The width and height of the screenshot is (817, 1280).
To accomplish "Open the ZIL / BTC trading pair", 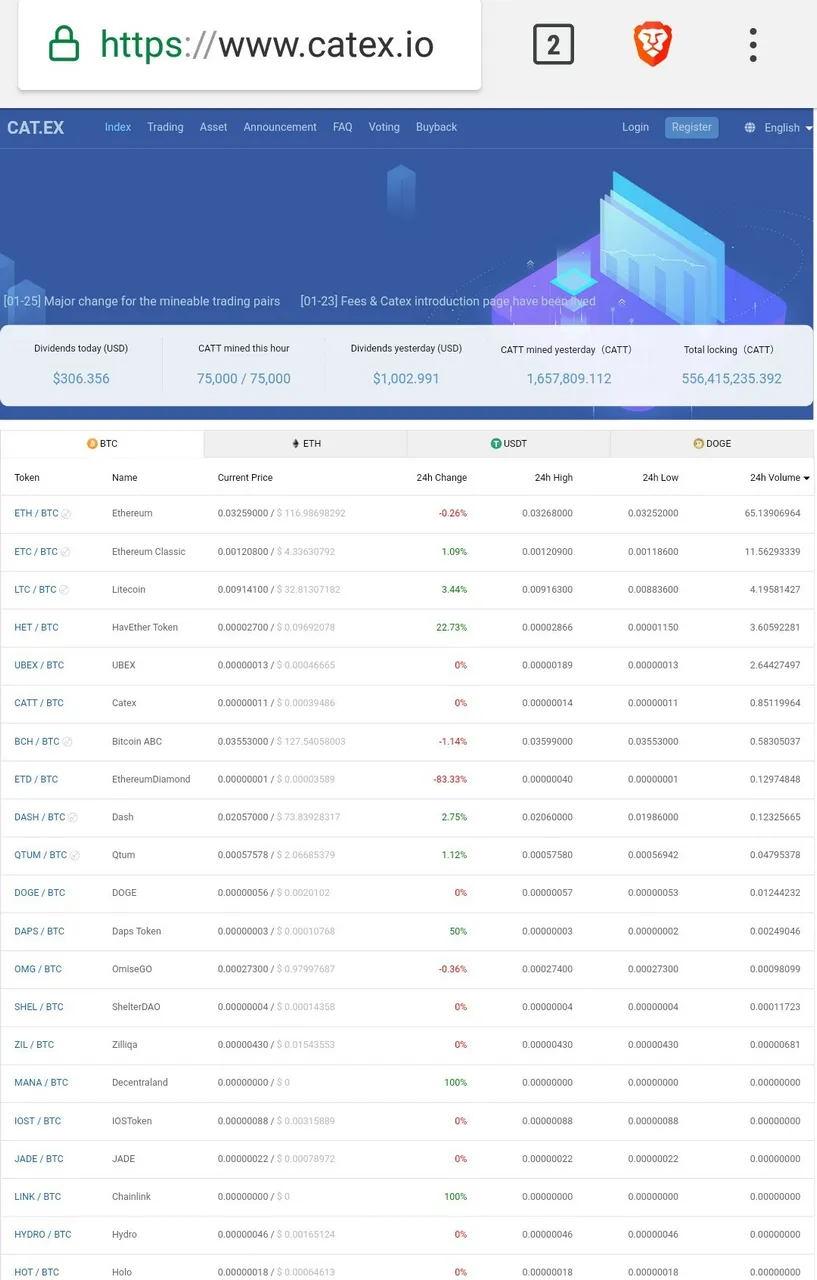I will pos(34,1044).
